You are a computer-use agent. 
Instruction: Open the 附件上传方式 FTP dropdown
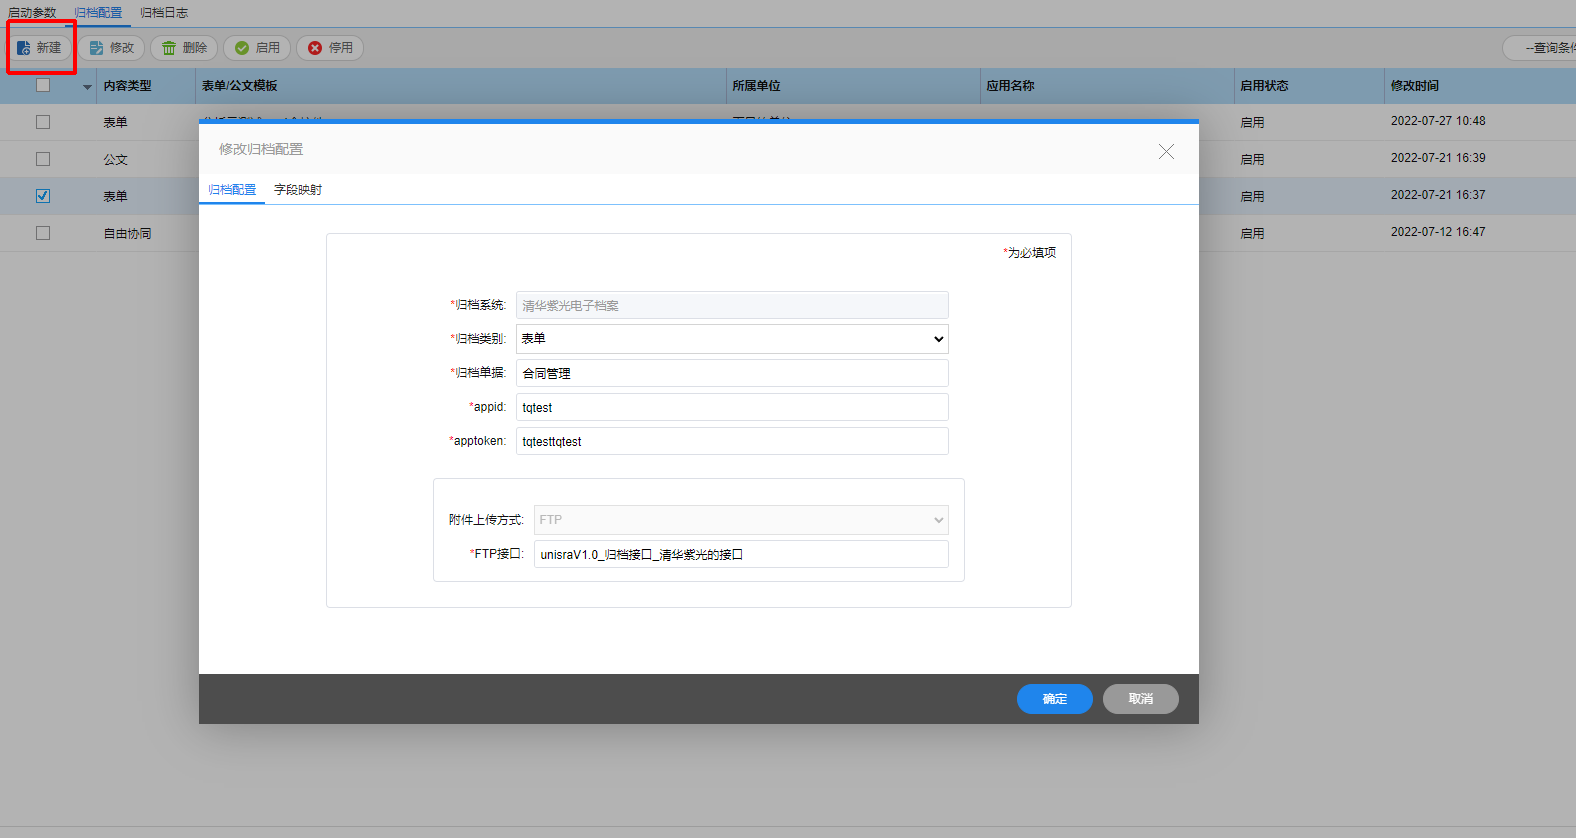740,520
